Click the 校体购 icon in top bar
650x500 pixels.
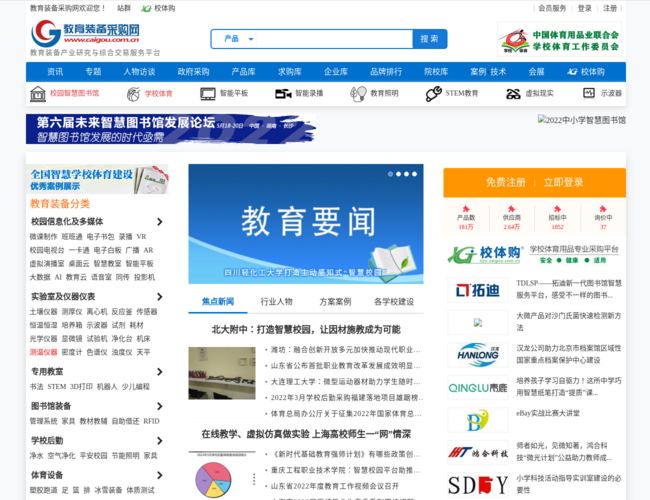146,8
